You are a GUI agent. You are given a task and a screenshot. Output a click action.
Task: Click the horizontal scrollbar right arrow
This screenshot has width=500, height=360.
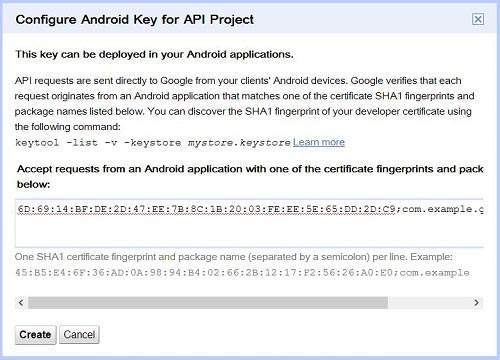(x=477, y=303)
